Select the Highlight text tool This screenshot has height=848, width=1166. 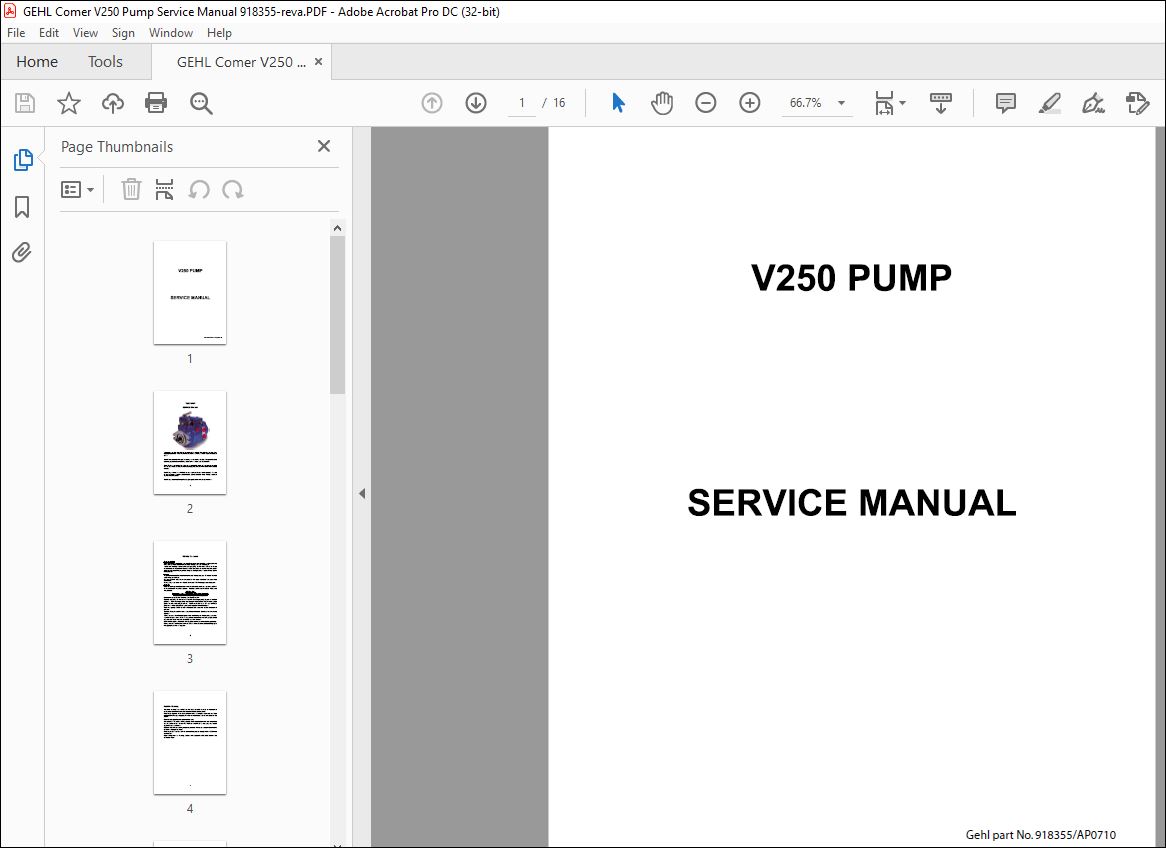1049,103
